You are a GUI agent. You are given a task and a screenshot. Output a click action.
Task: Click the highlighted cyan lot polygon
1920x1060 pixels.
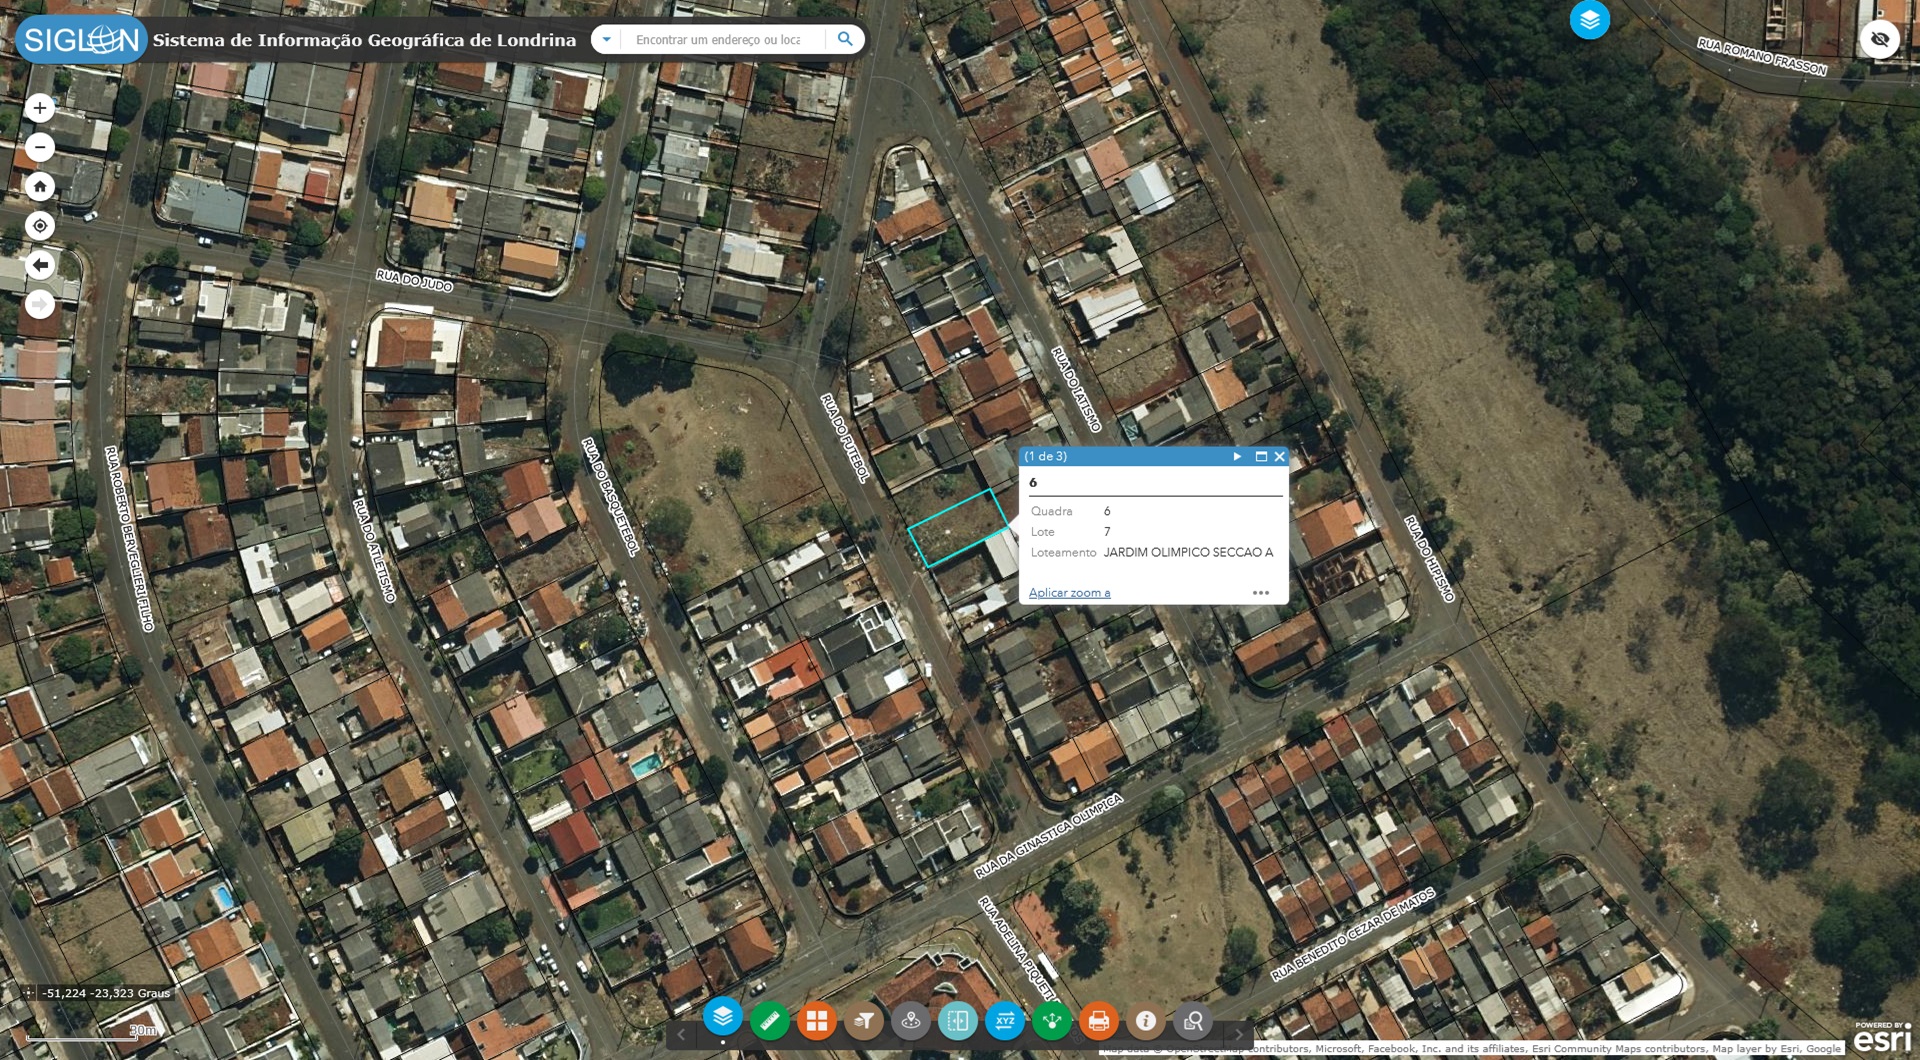(958, 530)
